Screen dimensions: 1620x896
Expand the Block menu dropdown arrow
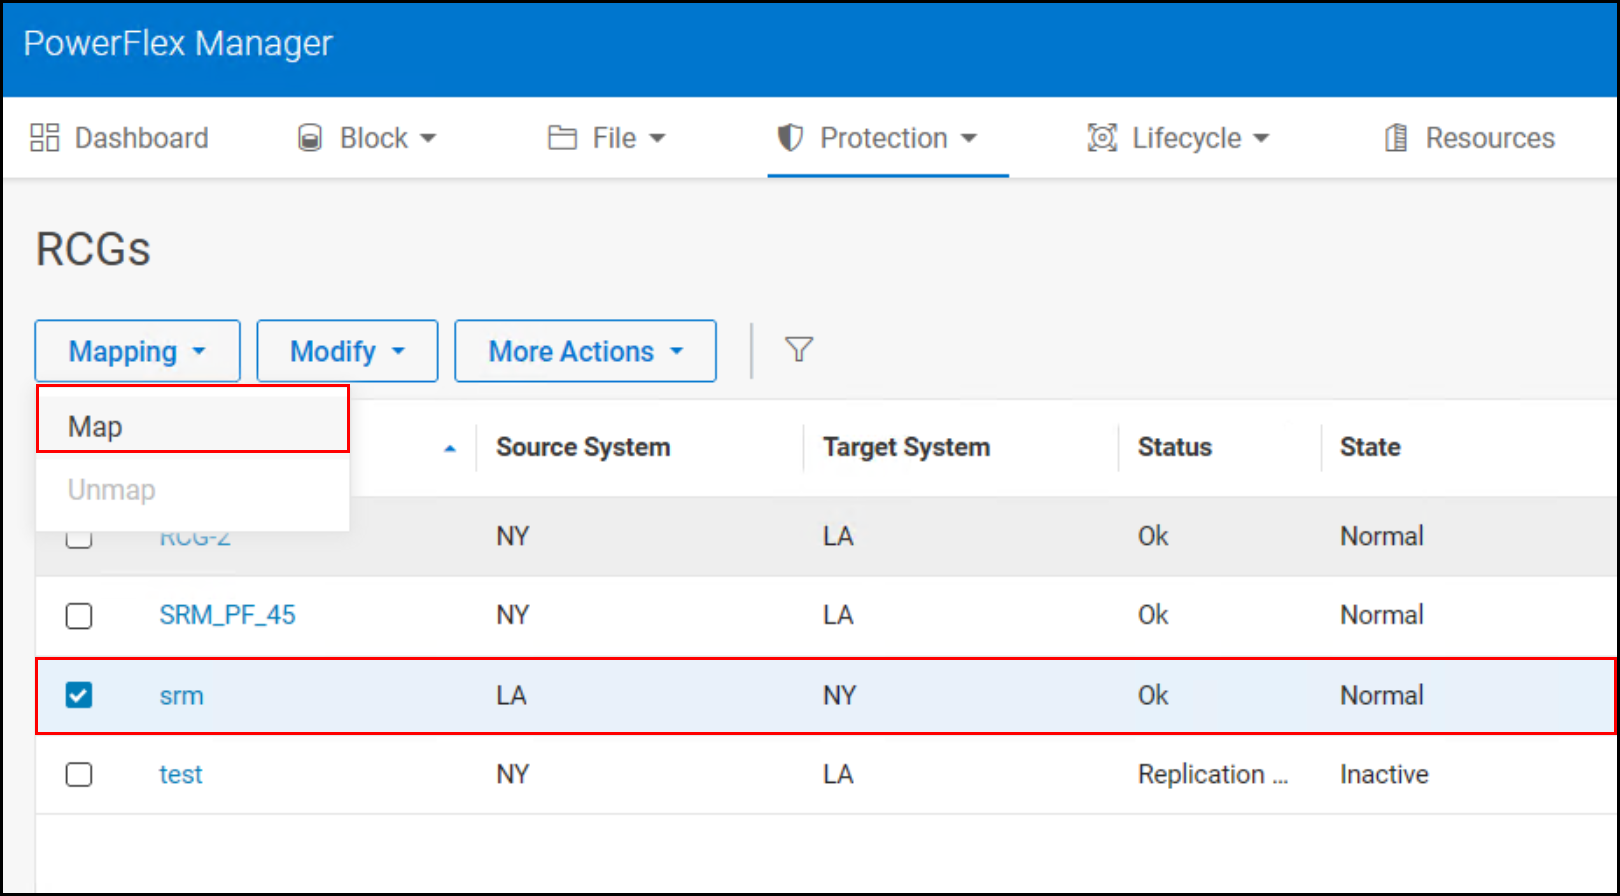tap(428, 138)
